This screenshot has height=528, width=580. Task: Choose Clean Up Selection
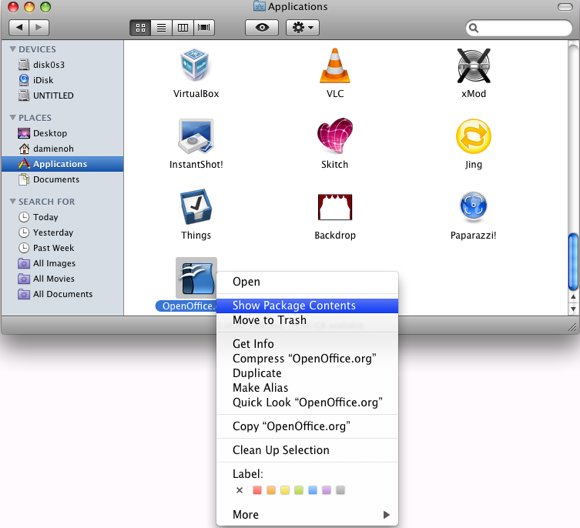click(x=307, y=450)
